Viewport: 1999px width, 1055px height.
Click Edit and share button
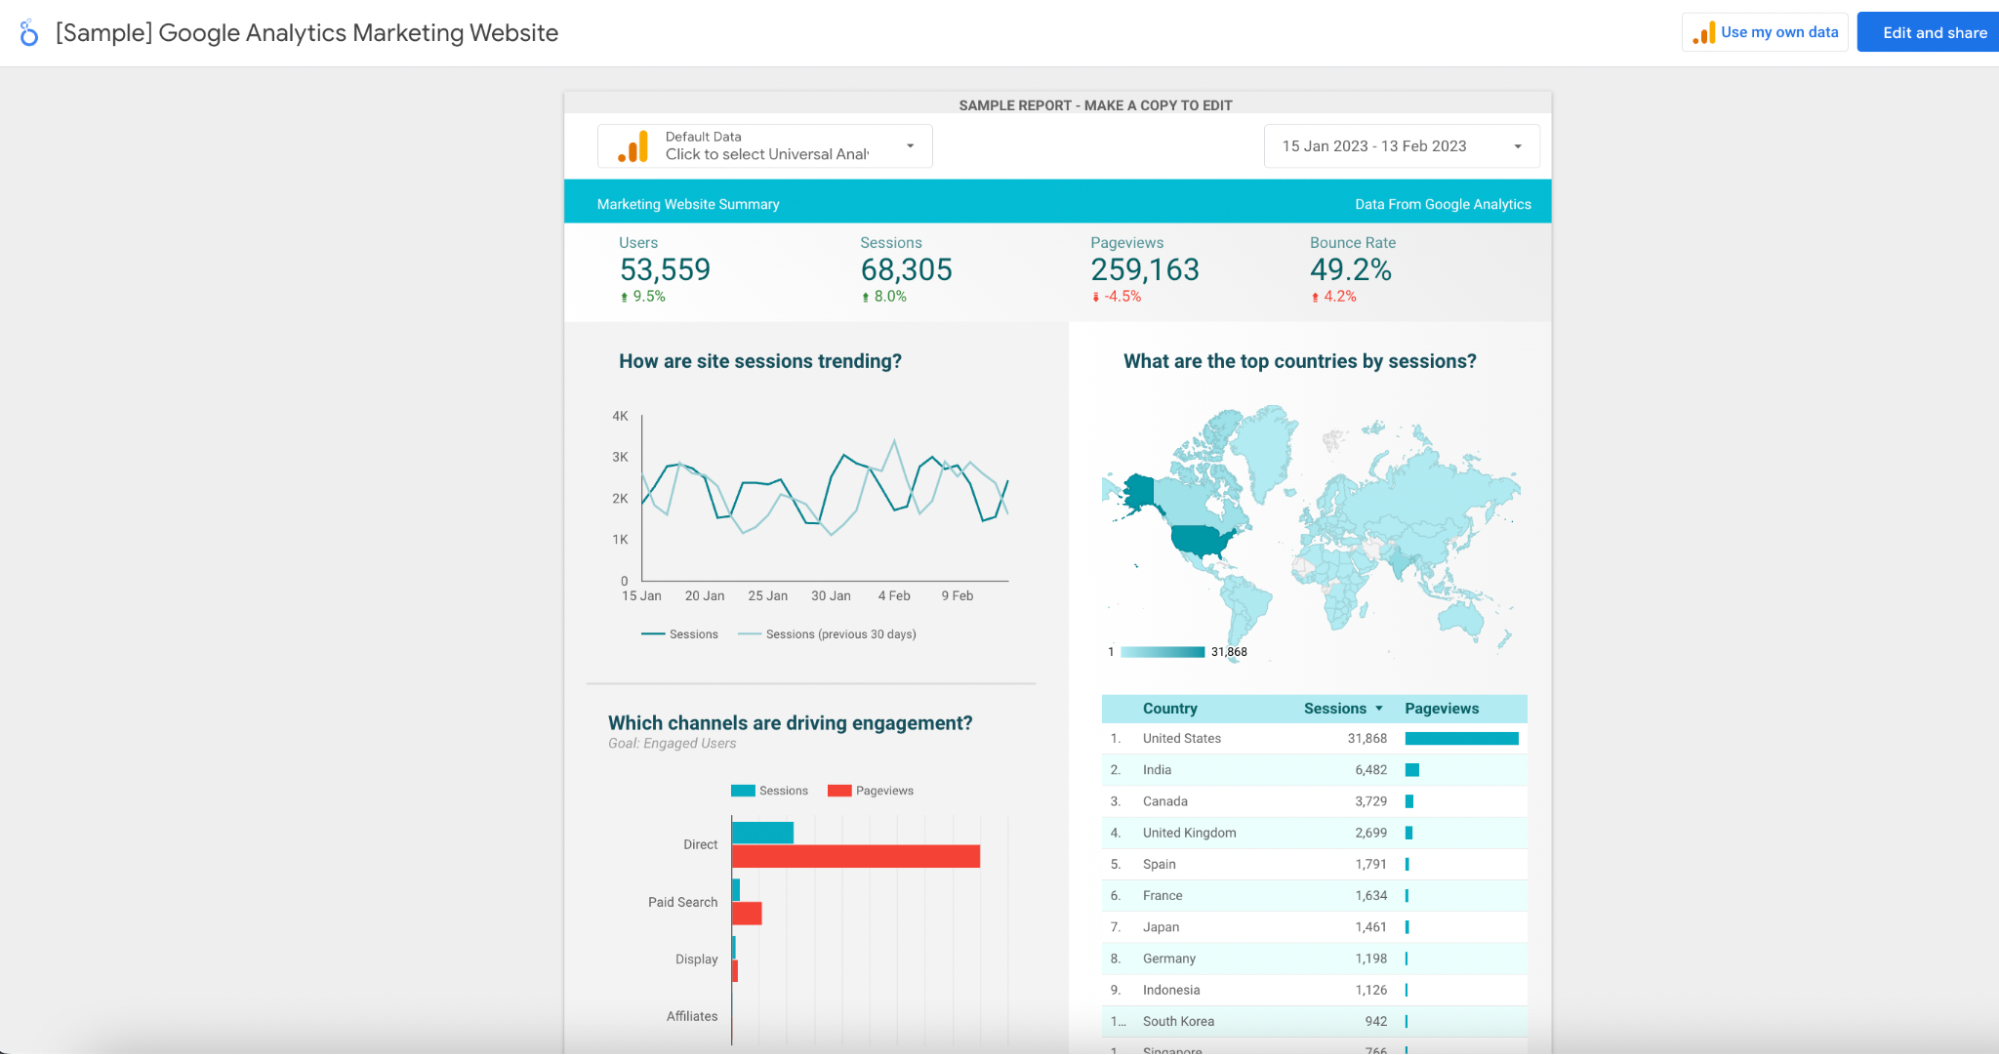(1930, 33)
